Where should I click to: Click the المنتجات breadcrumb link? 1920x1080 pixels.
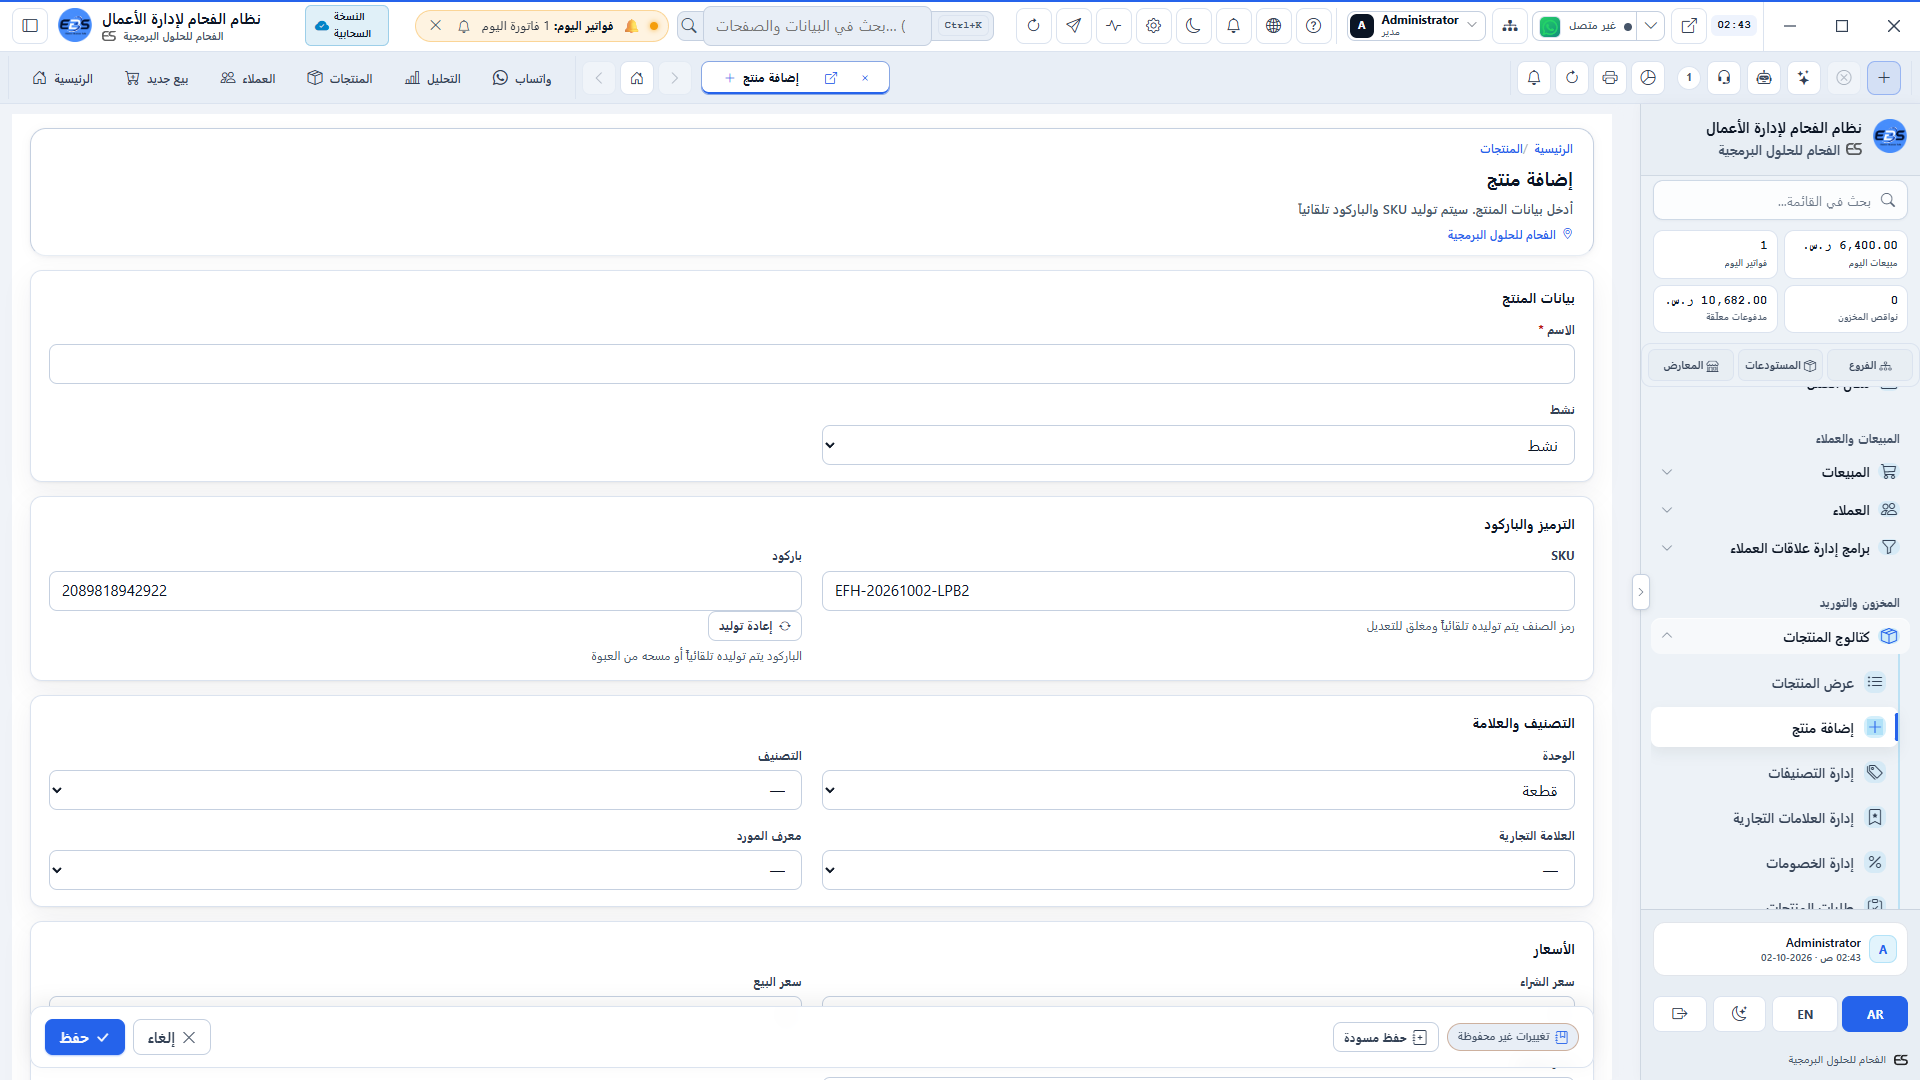point(1501,149)
